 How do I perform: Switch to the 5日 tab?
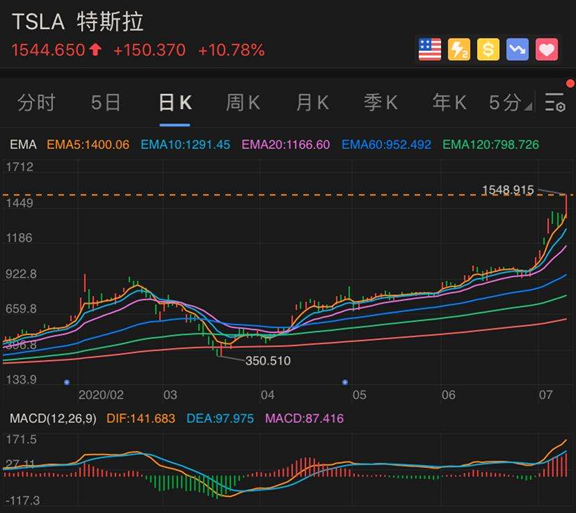[105, 103]
